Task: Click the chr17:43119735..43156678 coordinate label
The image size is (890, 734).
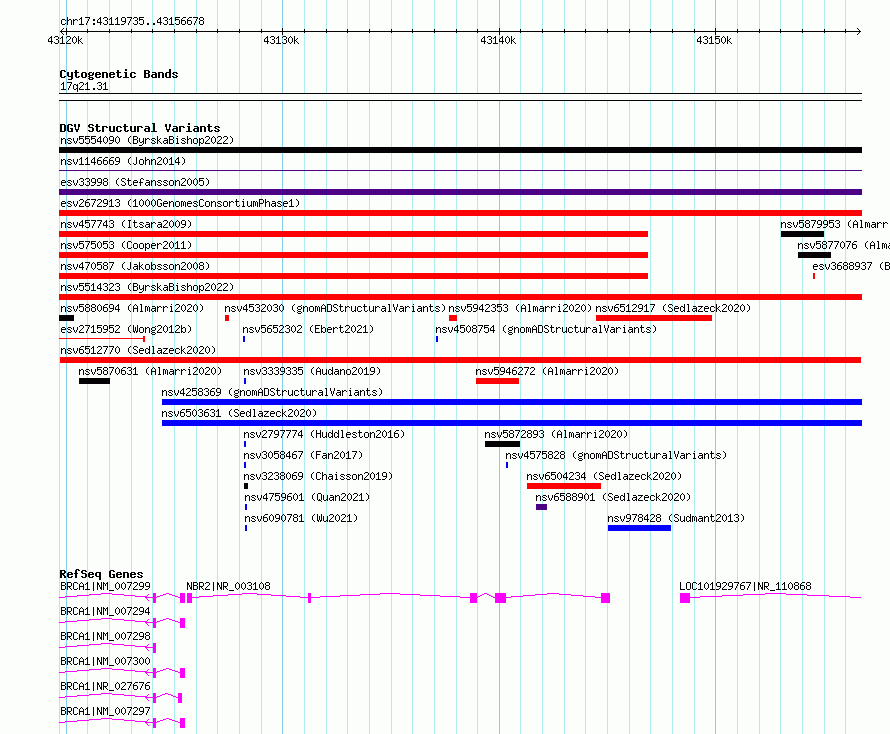Action: tap(132, 22)
